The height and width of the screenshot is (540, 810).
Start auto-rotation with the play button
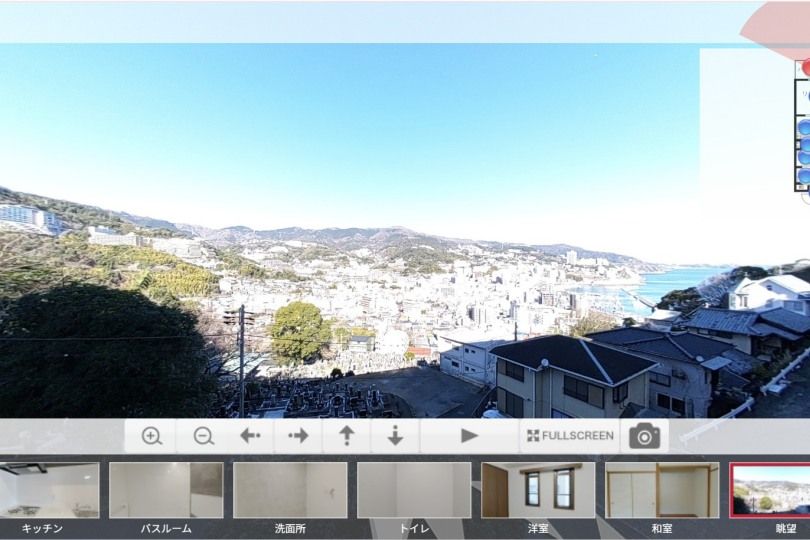click(469, 436)
